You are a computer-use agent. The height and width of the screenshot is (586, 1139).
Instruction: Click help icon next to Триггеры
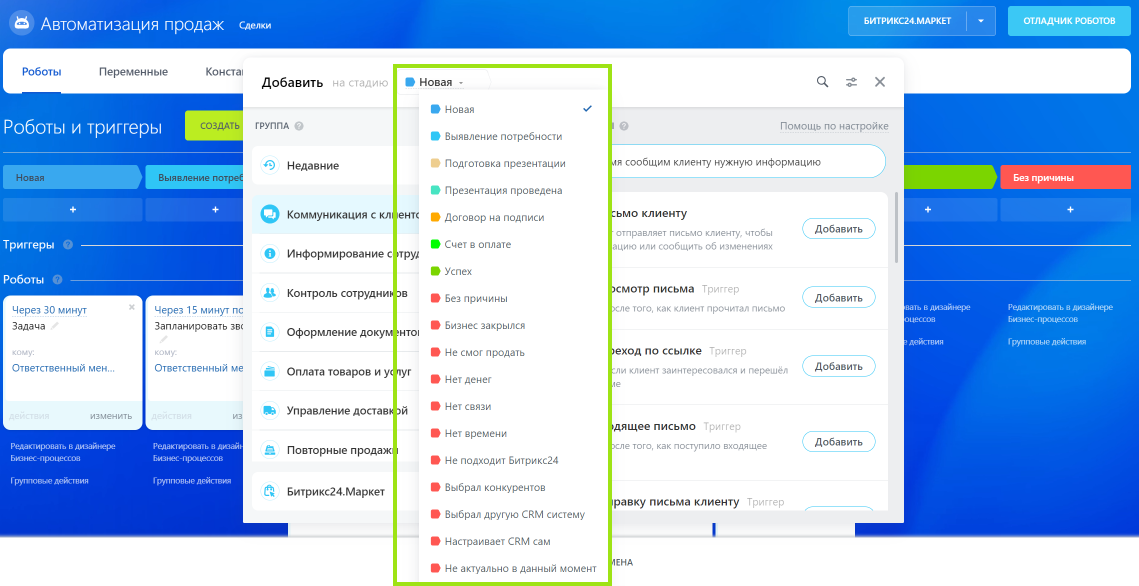click(68, 245)
